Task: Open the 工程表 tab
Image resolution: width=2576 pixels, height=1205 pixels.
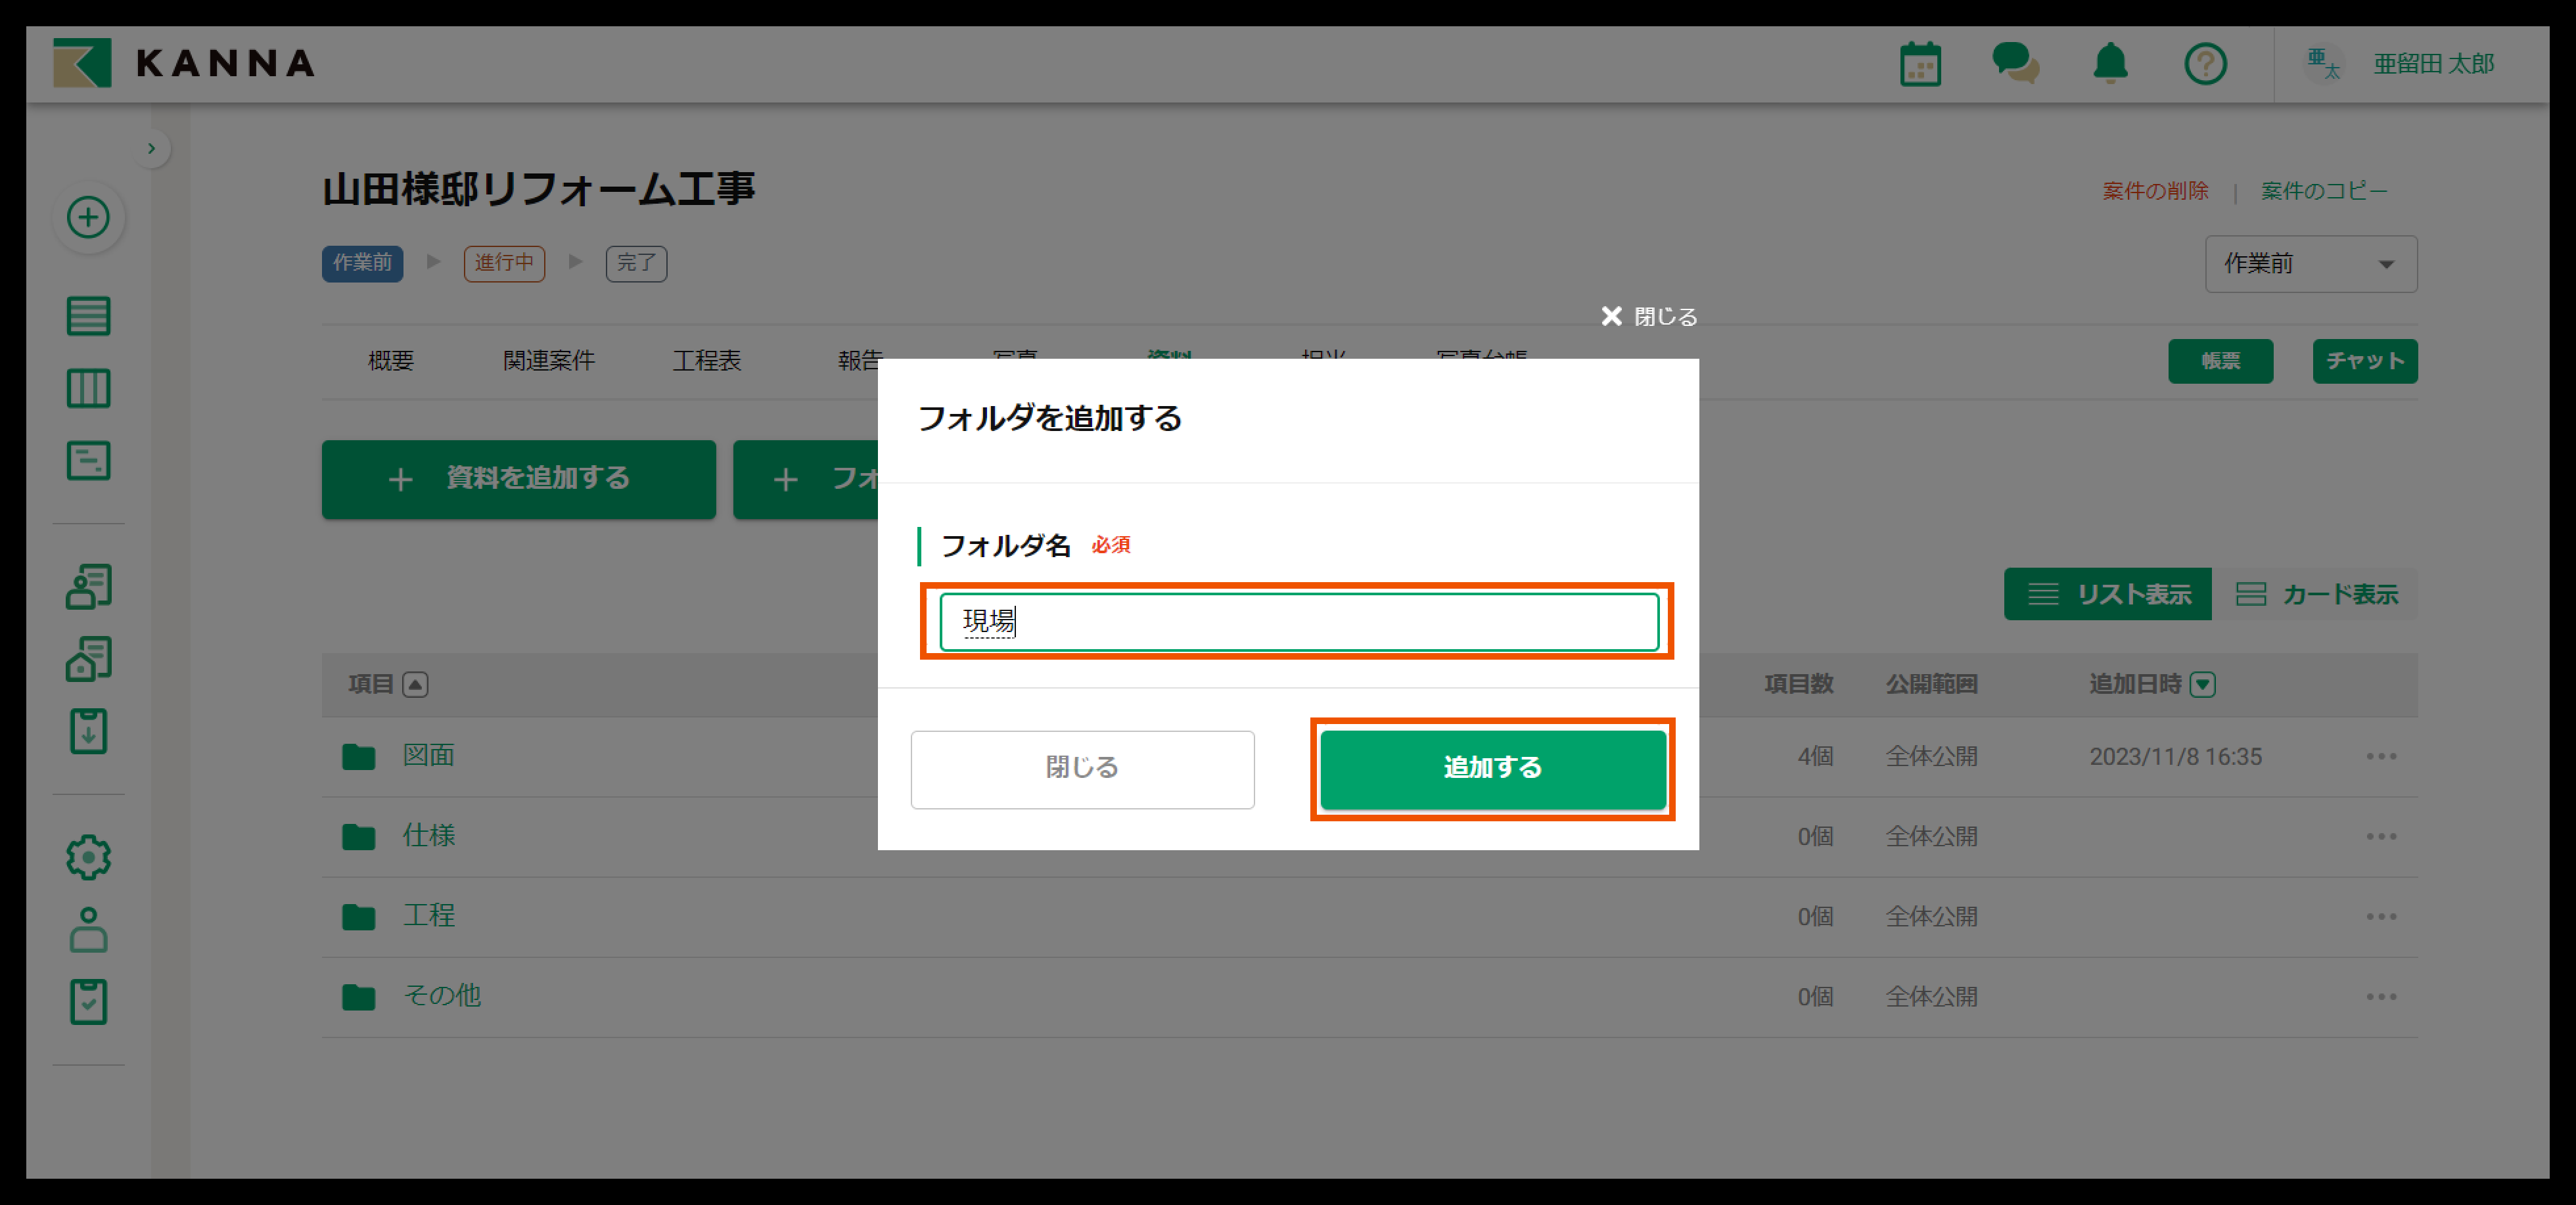Action: pos(706,360)
